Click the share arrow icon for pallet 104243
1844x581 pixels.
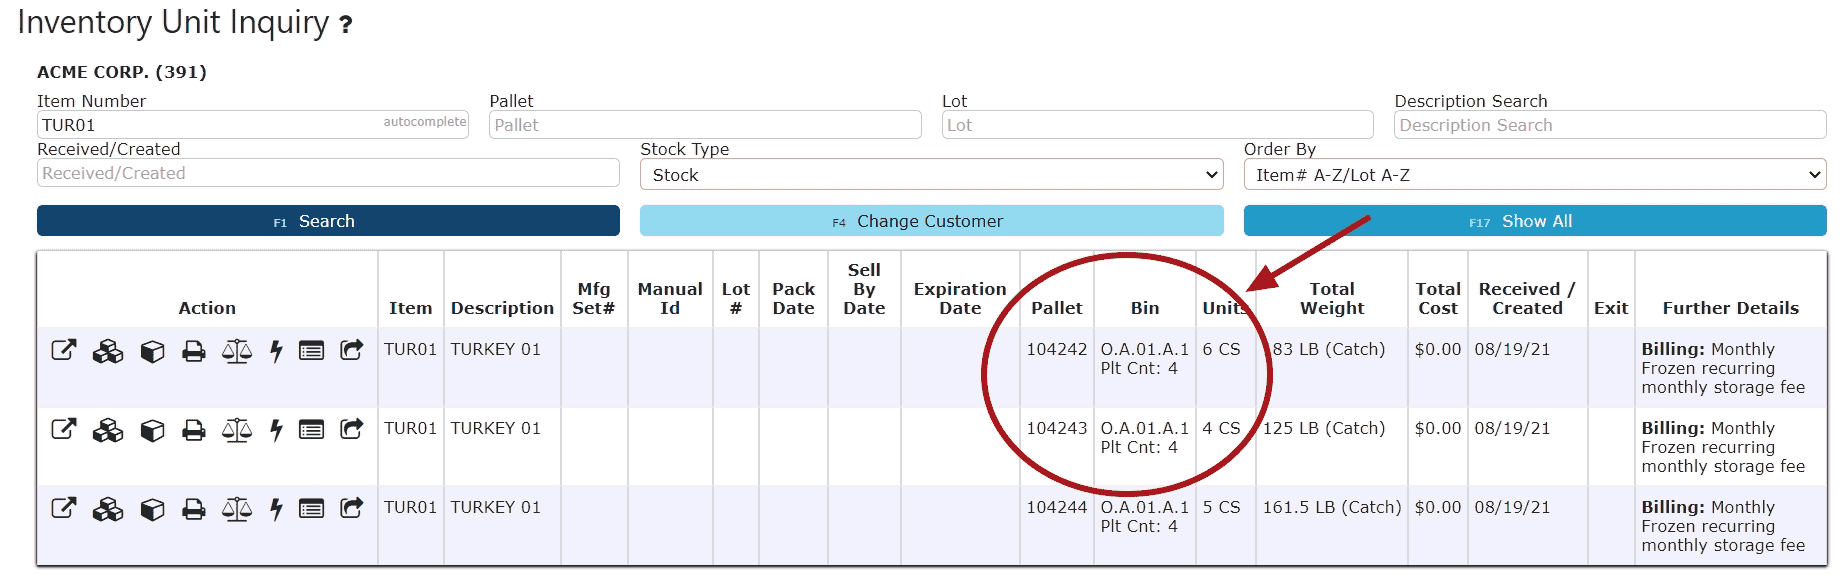[x=352, y=429]
